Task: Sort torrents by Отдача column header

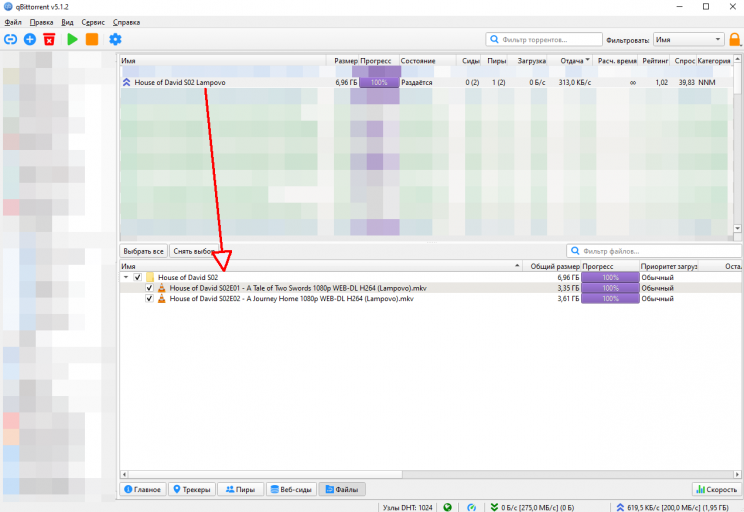Action: 571,61
